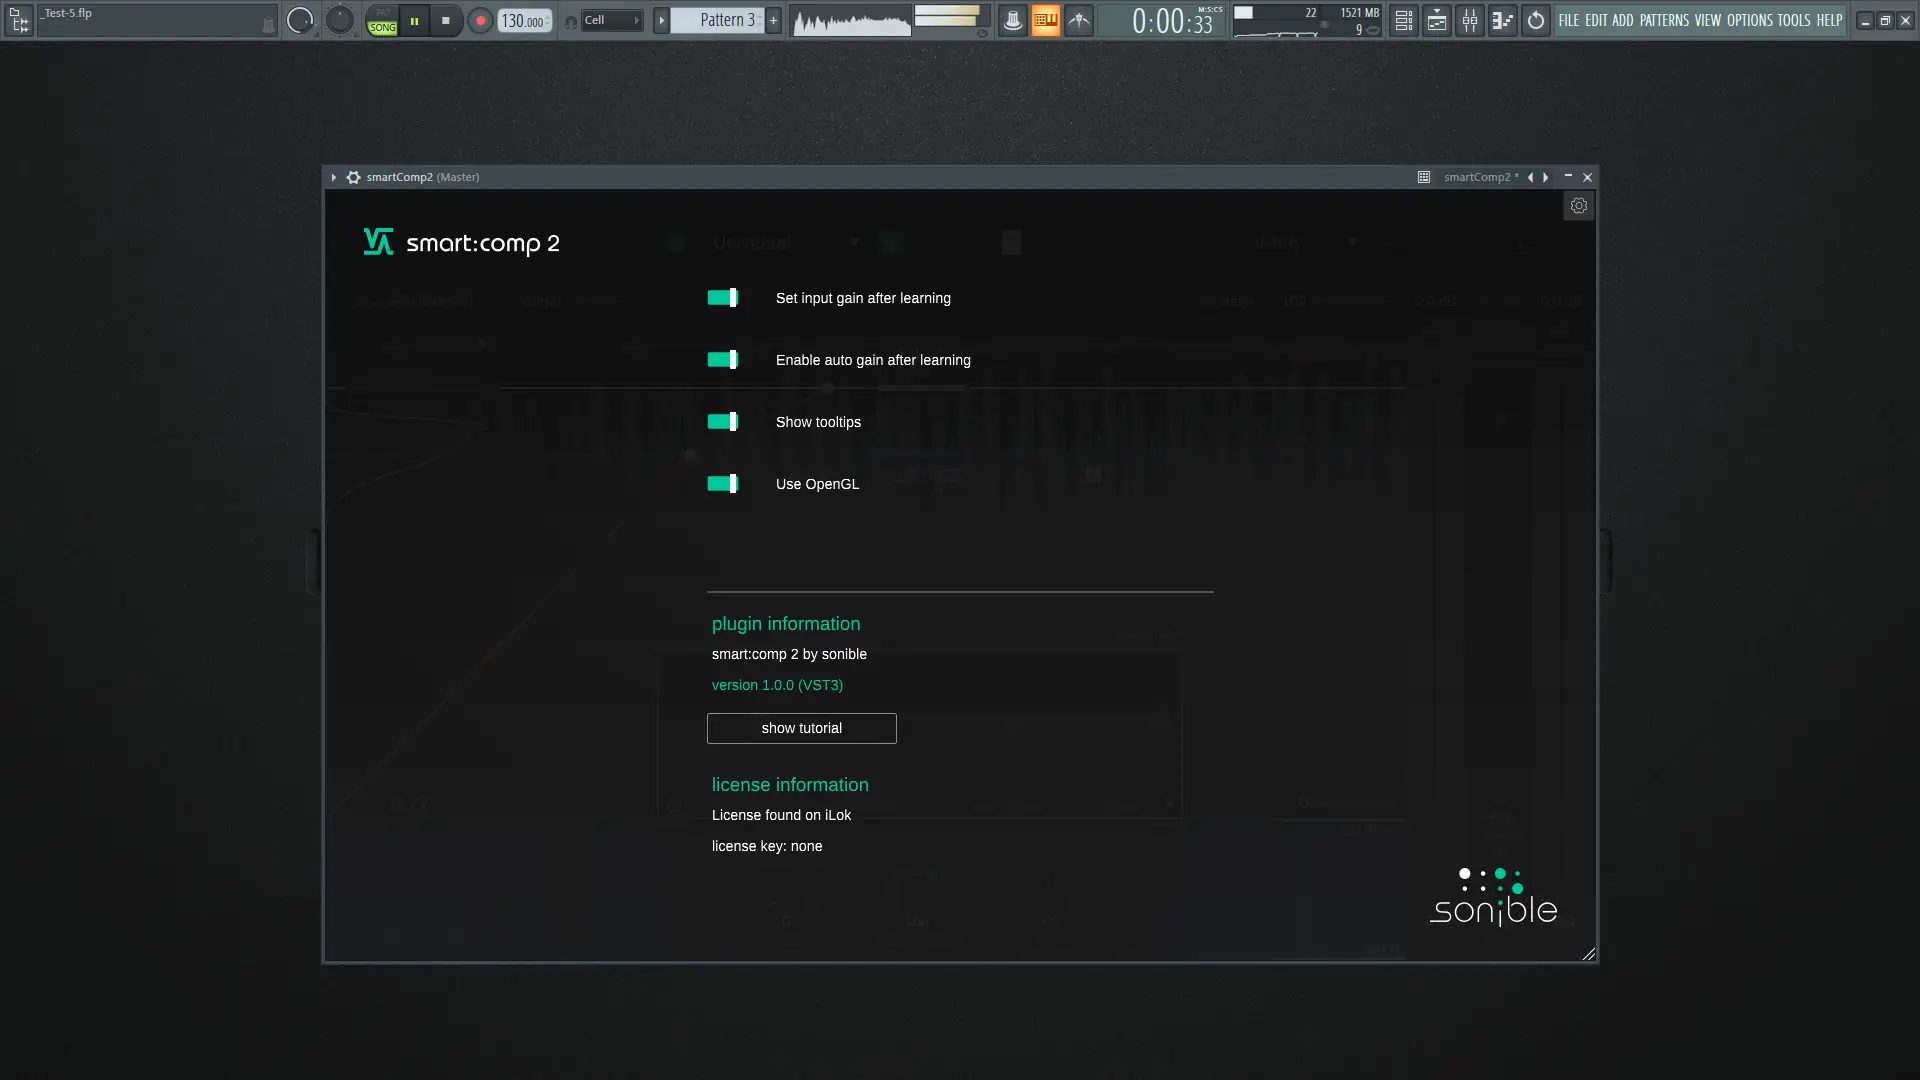Click the record button
This screenshot has width=1920, height=1080.
[x=480, y=20]
